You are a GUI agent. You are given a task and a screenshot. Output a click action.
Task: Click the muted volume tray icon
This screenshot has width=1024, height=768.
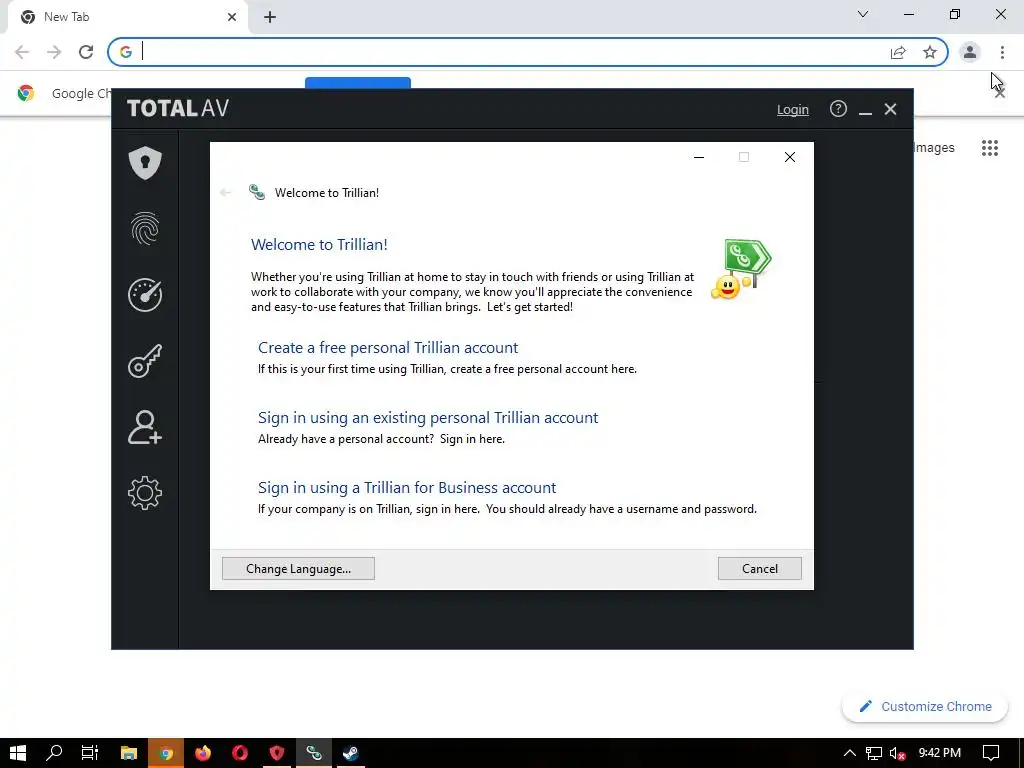pos(898,753)
